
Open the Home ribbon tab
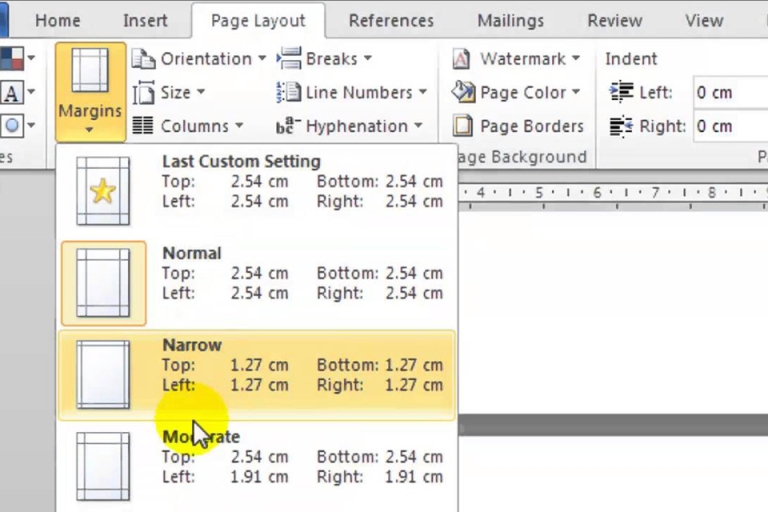point(57,21)
